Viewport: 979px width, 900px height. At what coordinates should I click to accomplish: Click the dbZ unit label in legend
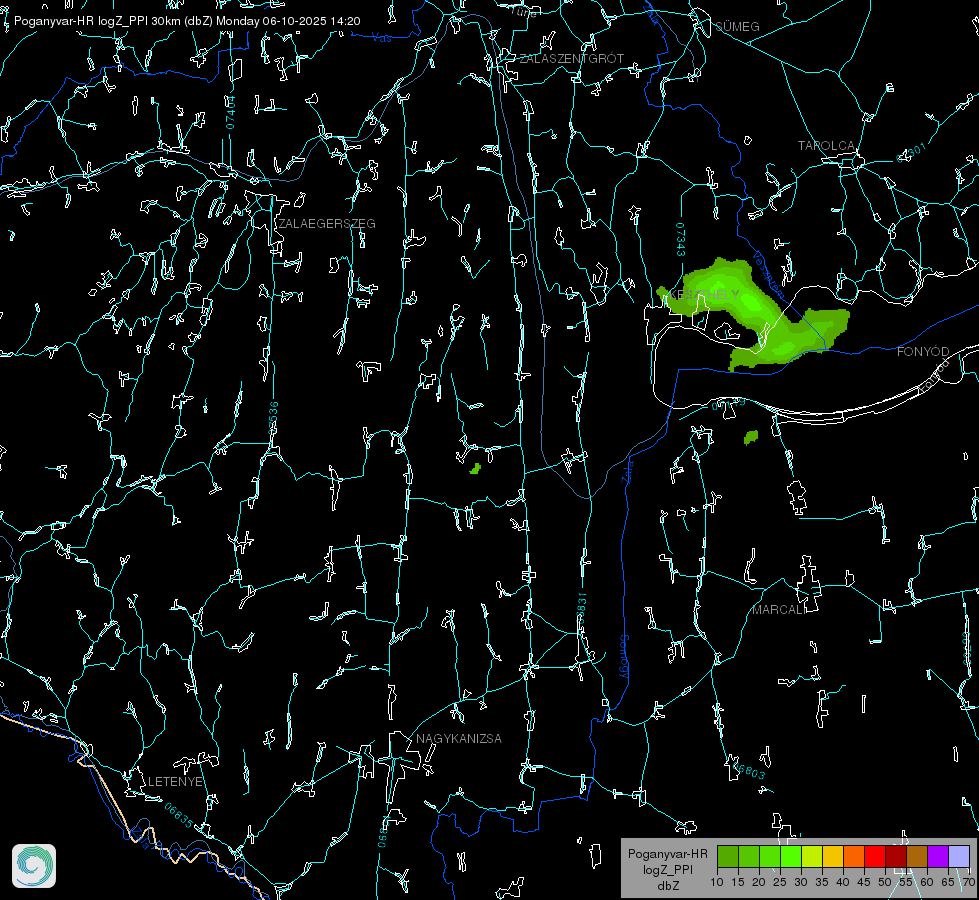667,886
